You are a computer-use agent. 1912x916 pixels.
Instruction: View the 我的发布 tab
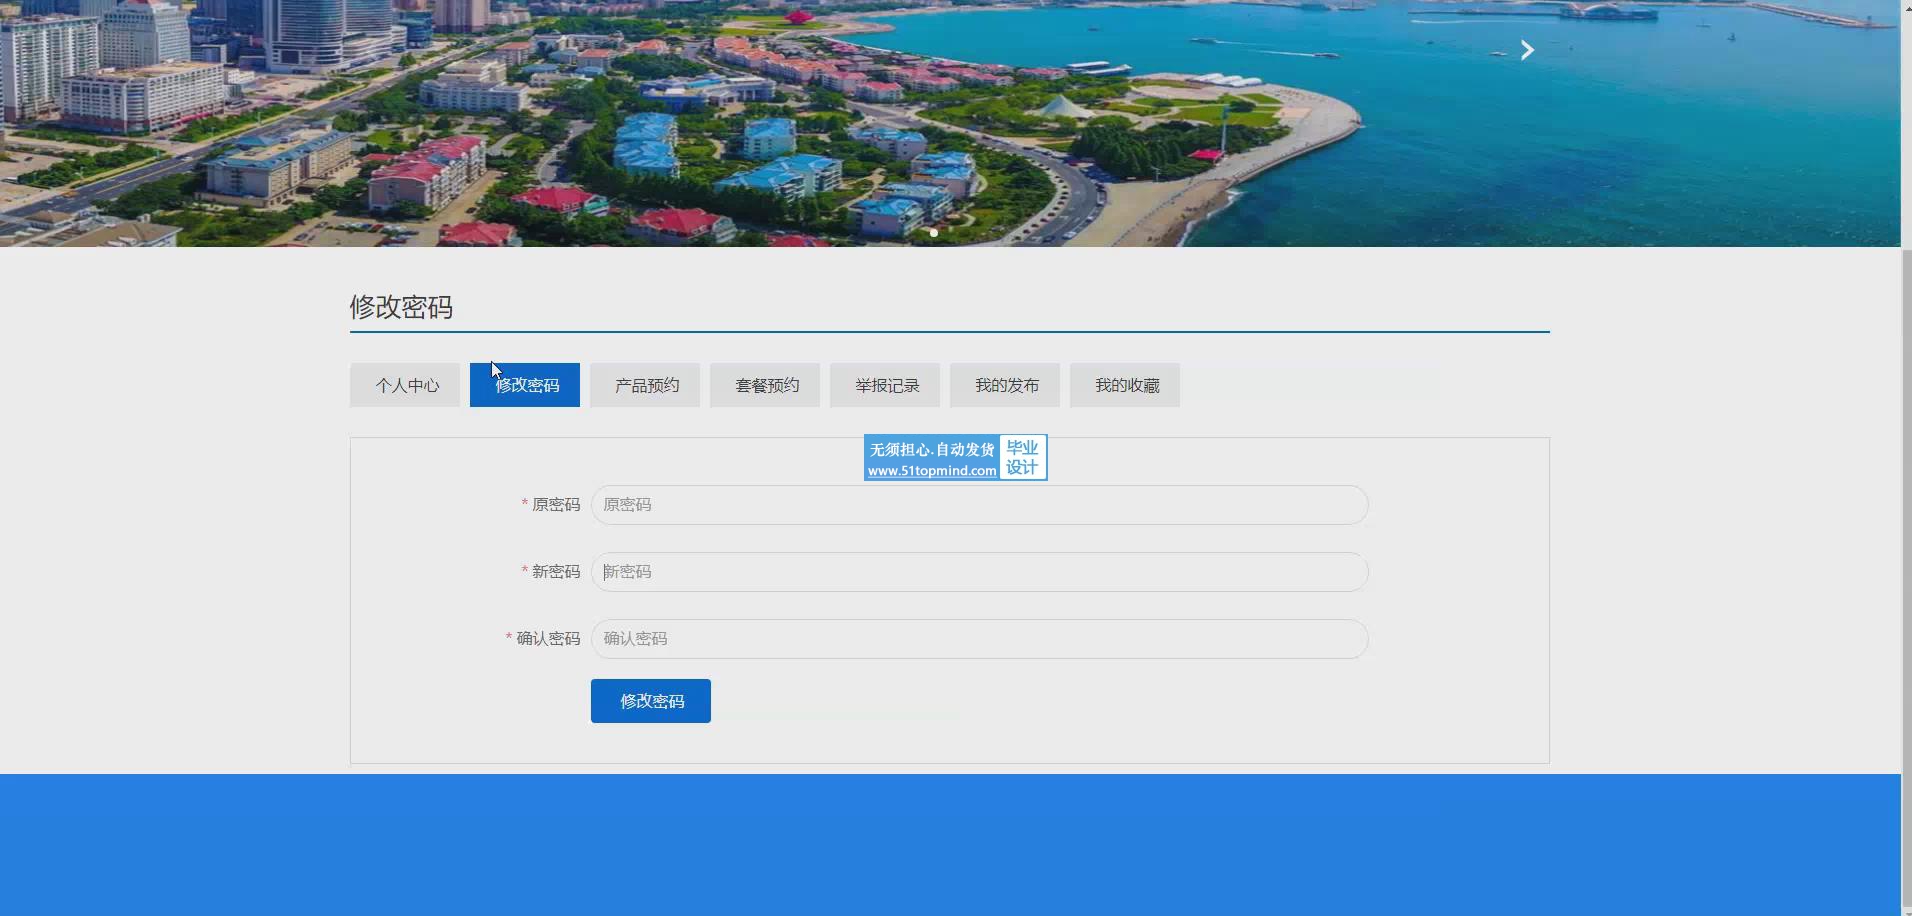[1005, 385]
